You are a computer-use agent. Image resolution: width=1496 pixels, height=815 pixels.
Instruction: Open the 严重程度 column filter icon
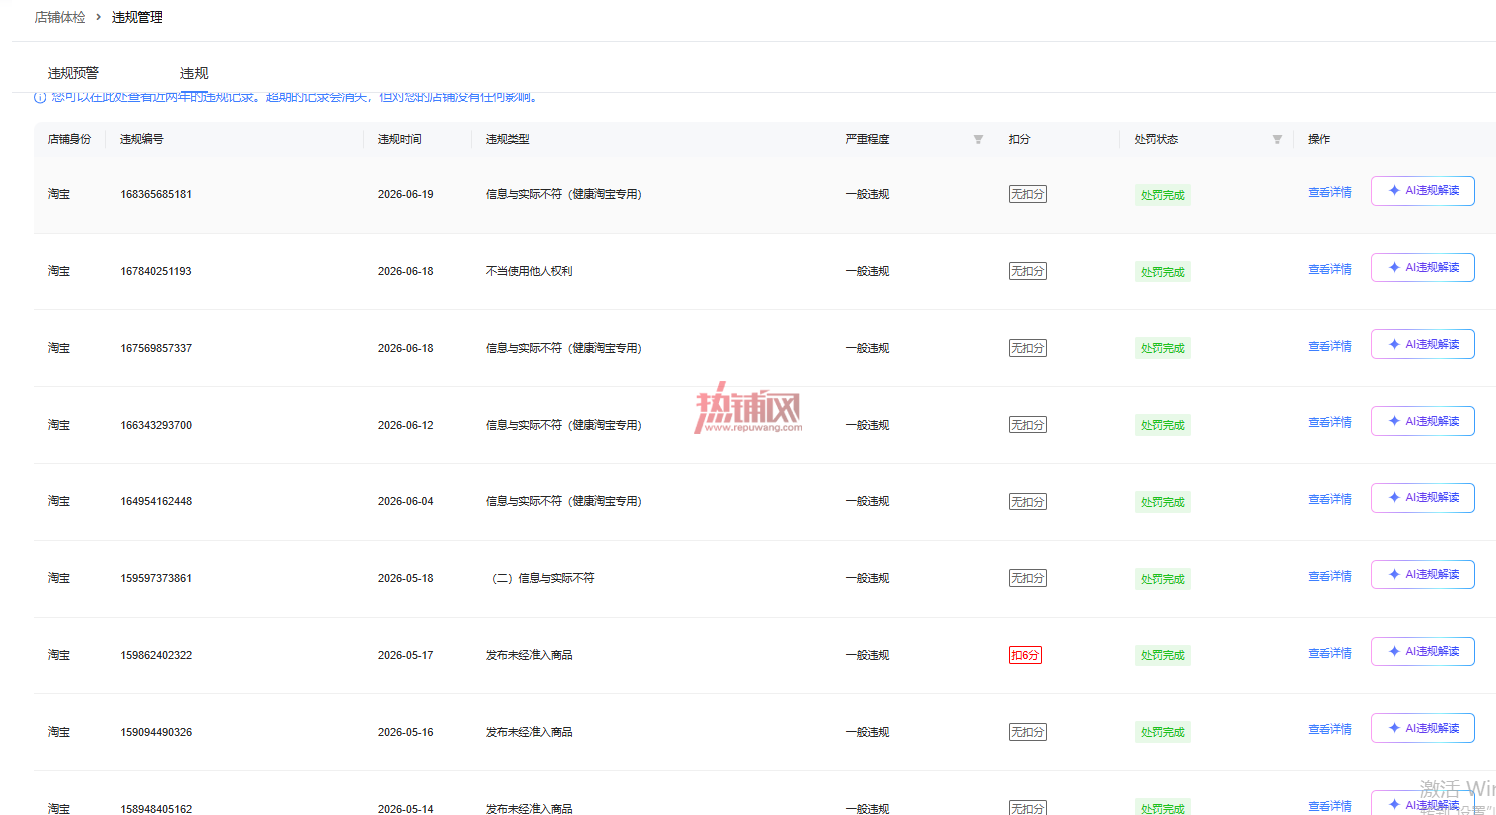978,139
